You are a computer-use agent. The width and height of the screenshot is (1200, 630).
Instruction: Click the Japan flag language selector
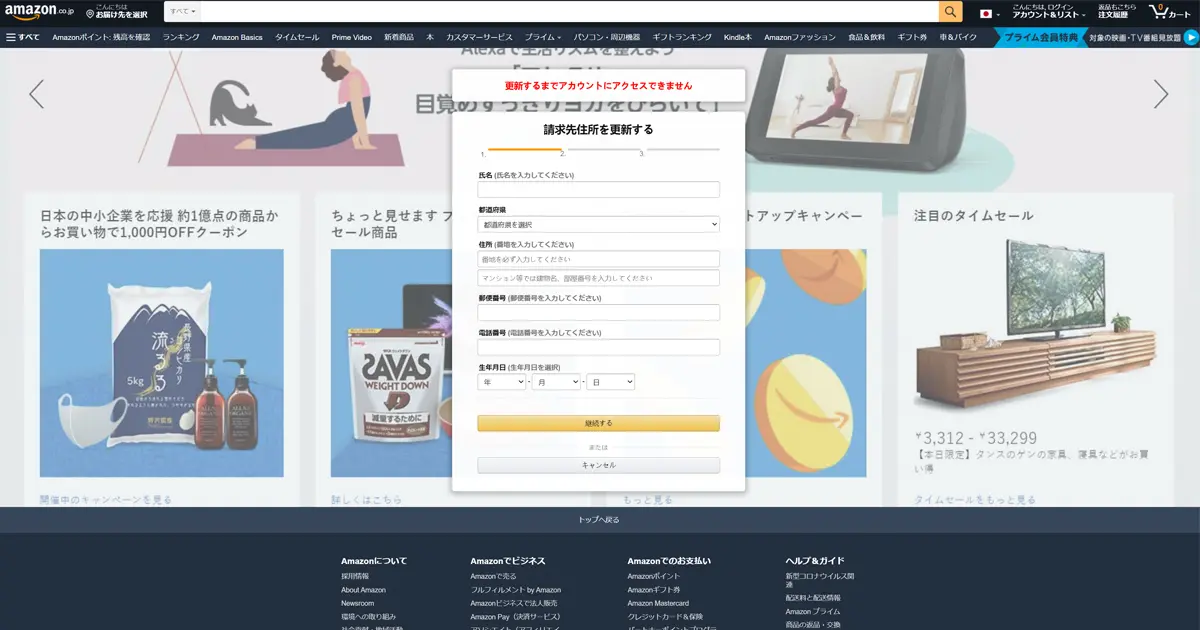(x=989, y=13)
